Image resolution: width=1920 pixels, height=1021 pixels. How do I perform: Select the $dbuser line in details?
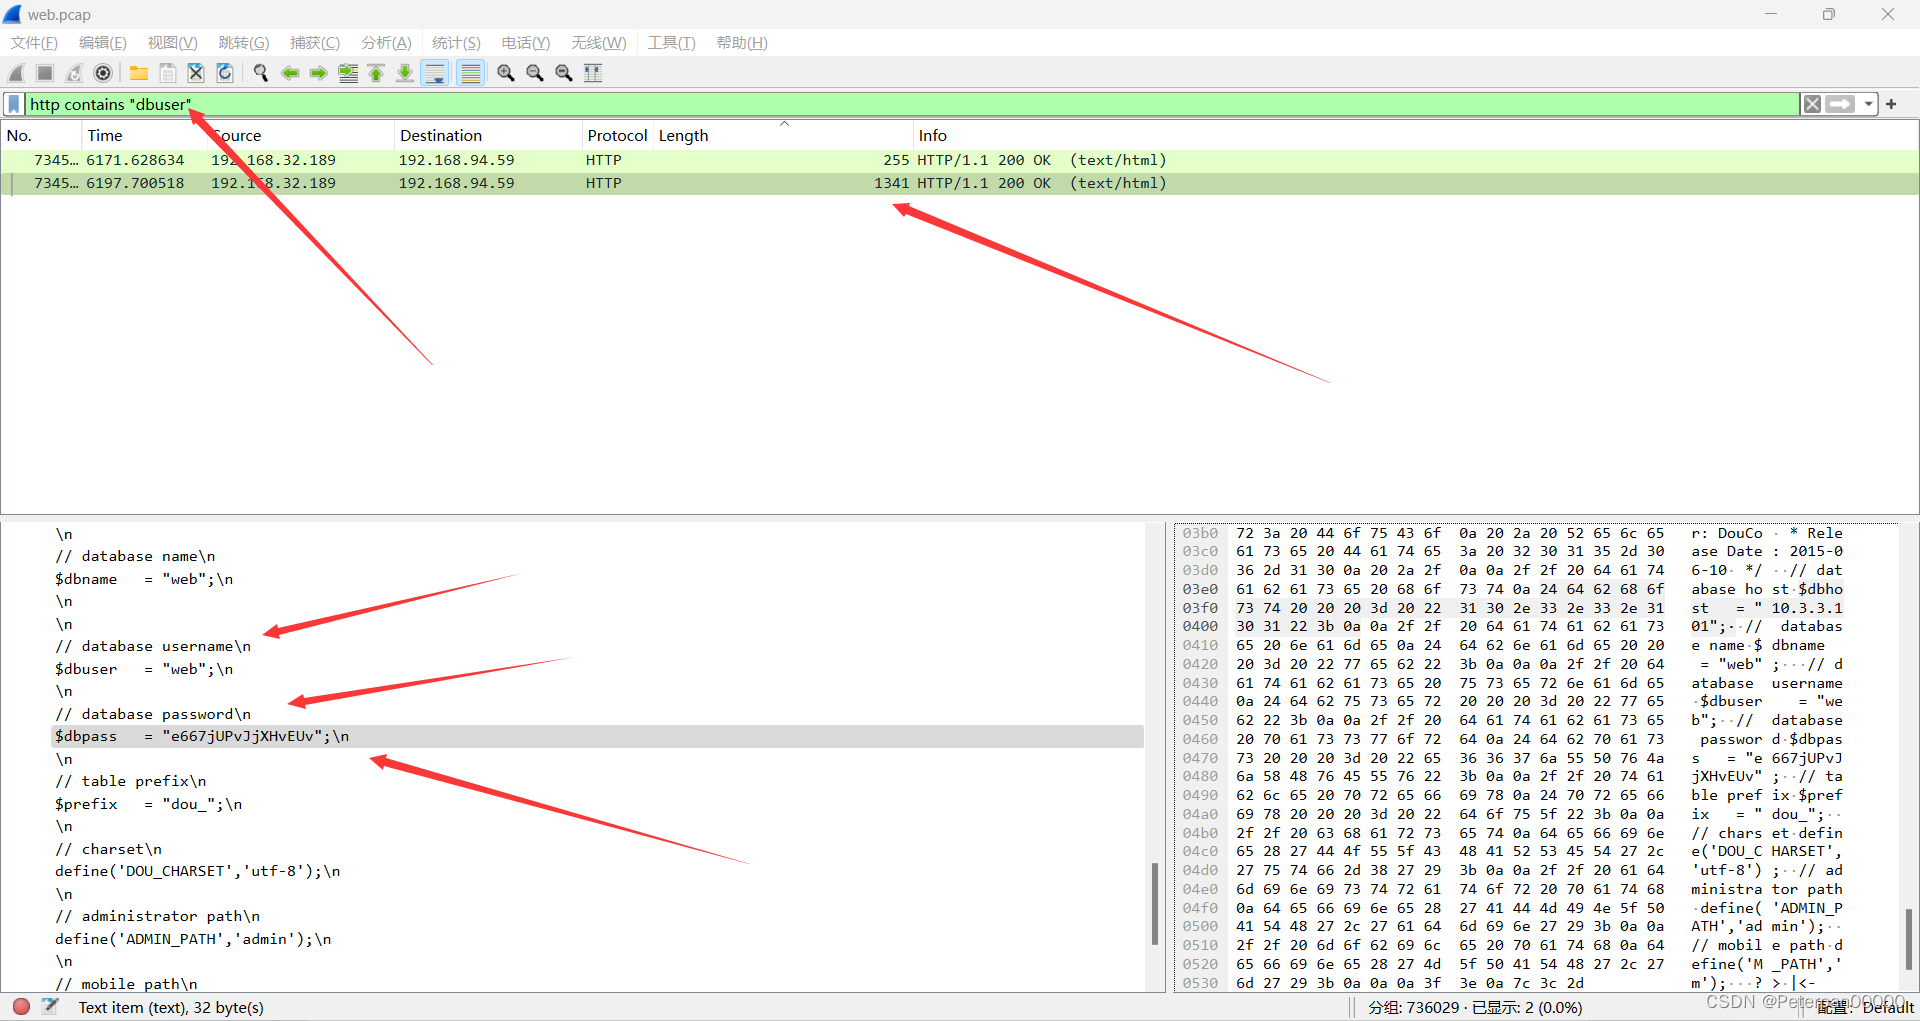point(597,669)
